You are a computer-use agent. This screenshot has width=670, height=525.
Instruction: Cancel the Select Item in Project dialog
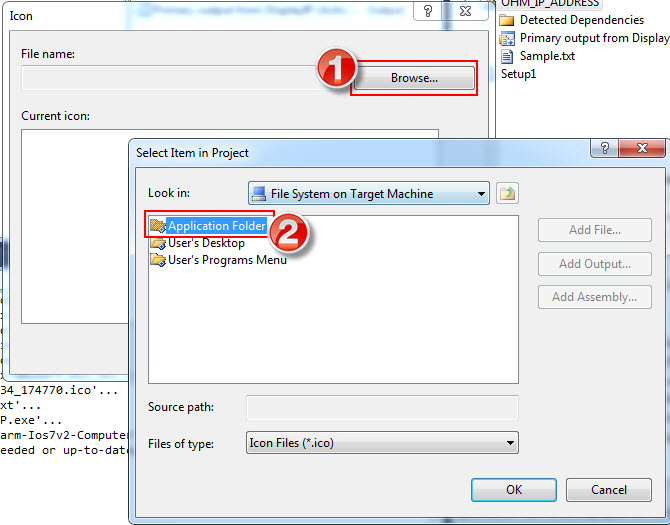point(608,490)
